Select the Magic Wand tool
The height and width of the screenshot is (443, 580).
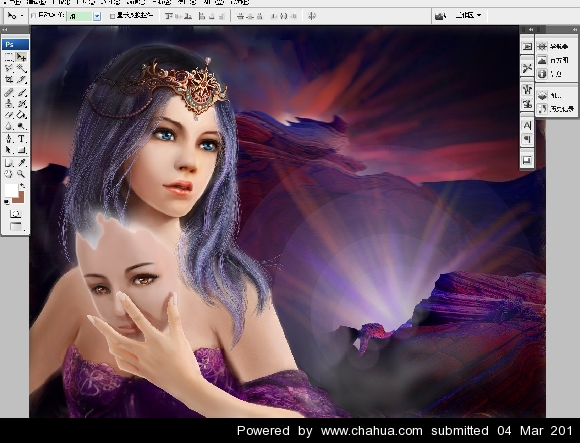click(21, 68)
